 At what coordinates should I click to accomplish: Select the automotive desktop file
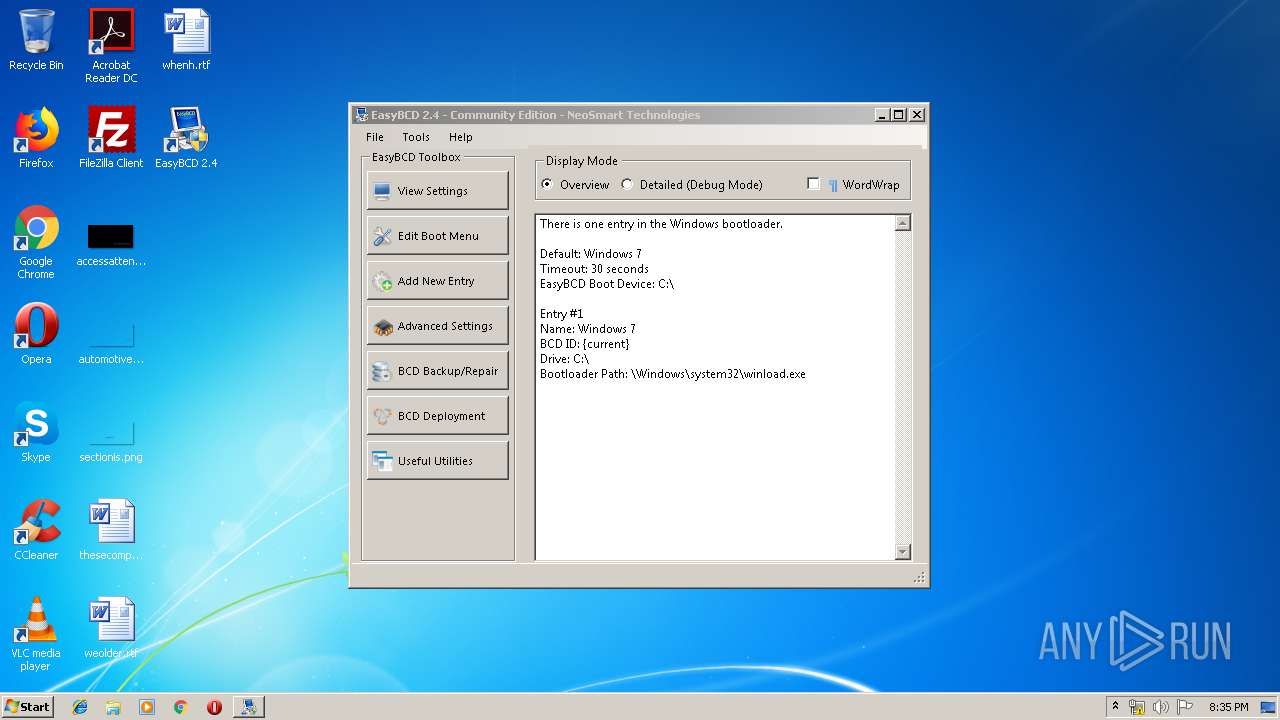pyautogui.click(x=111, y=344)
